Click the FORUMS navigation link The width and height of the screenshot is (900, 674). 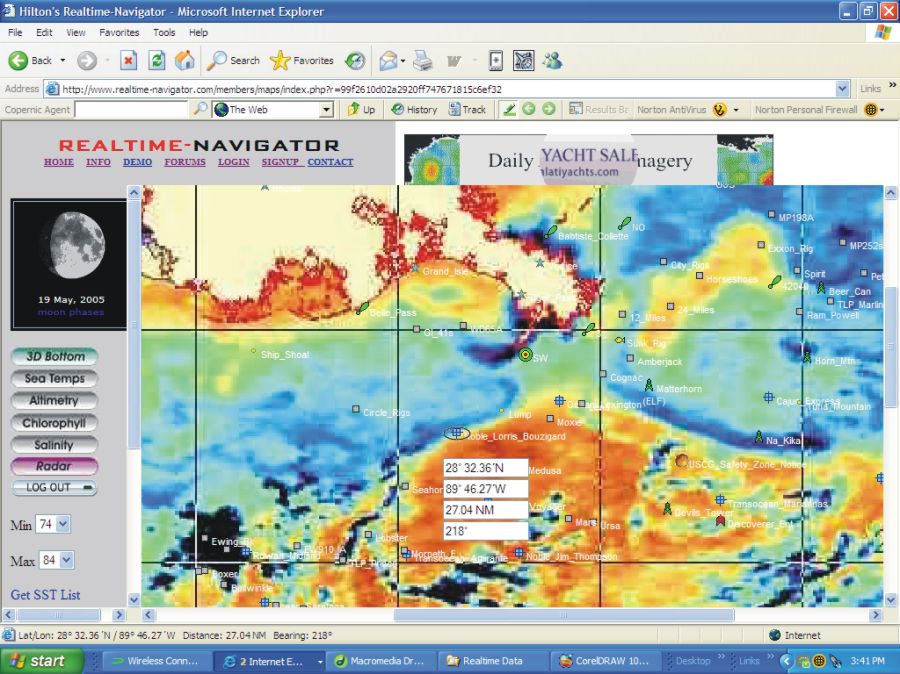[185, 162]
